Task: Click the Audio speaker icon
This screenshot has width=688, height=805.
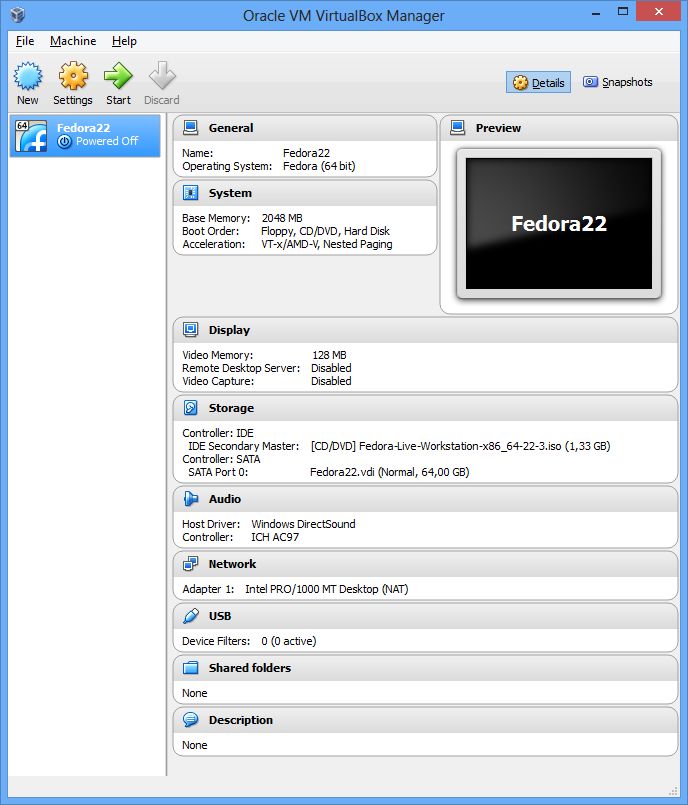Action: (x=190, y=499)
